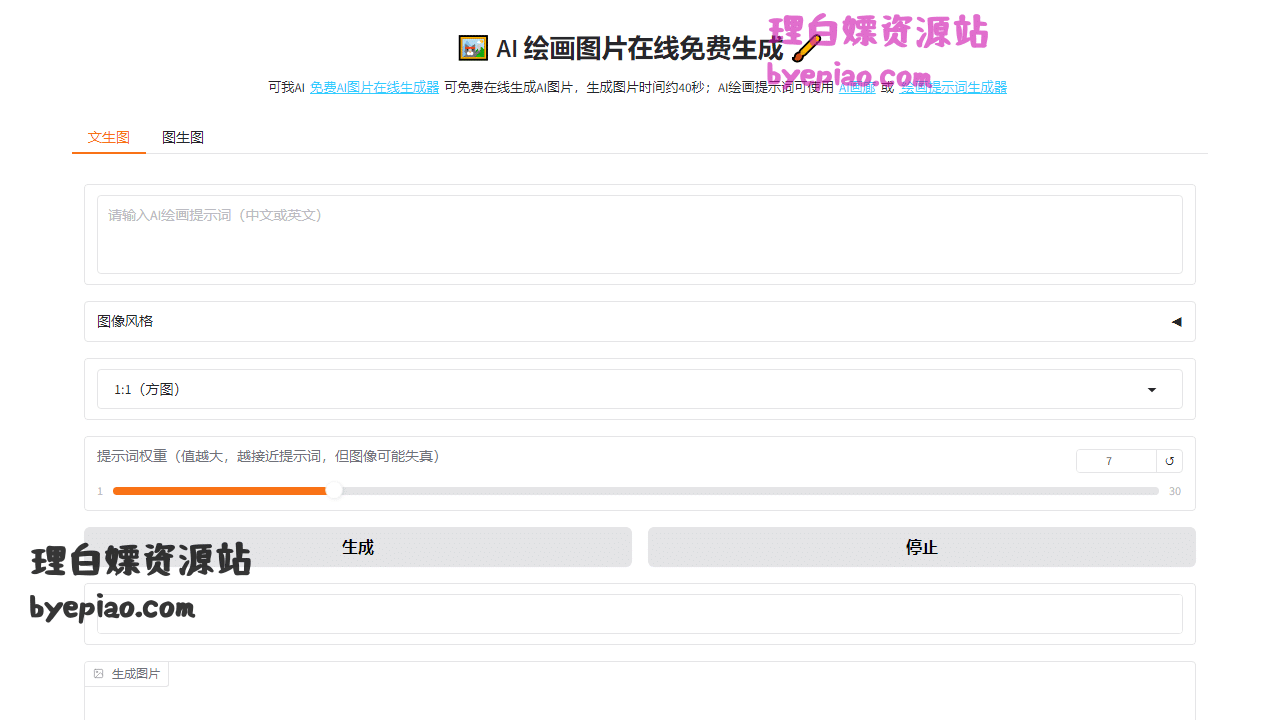
Task: Click the 图像风格 label text
Action: pyautogui.click(x=125, y=321)
